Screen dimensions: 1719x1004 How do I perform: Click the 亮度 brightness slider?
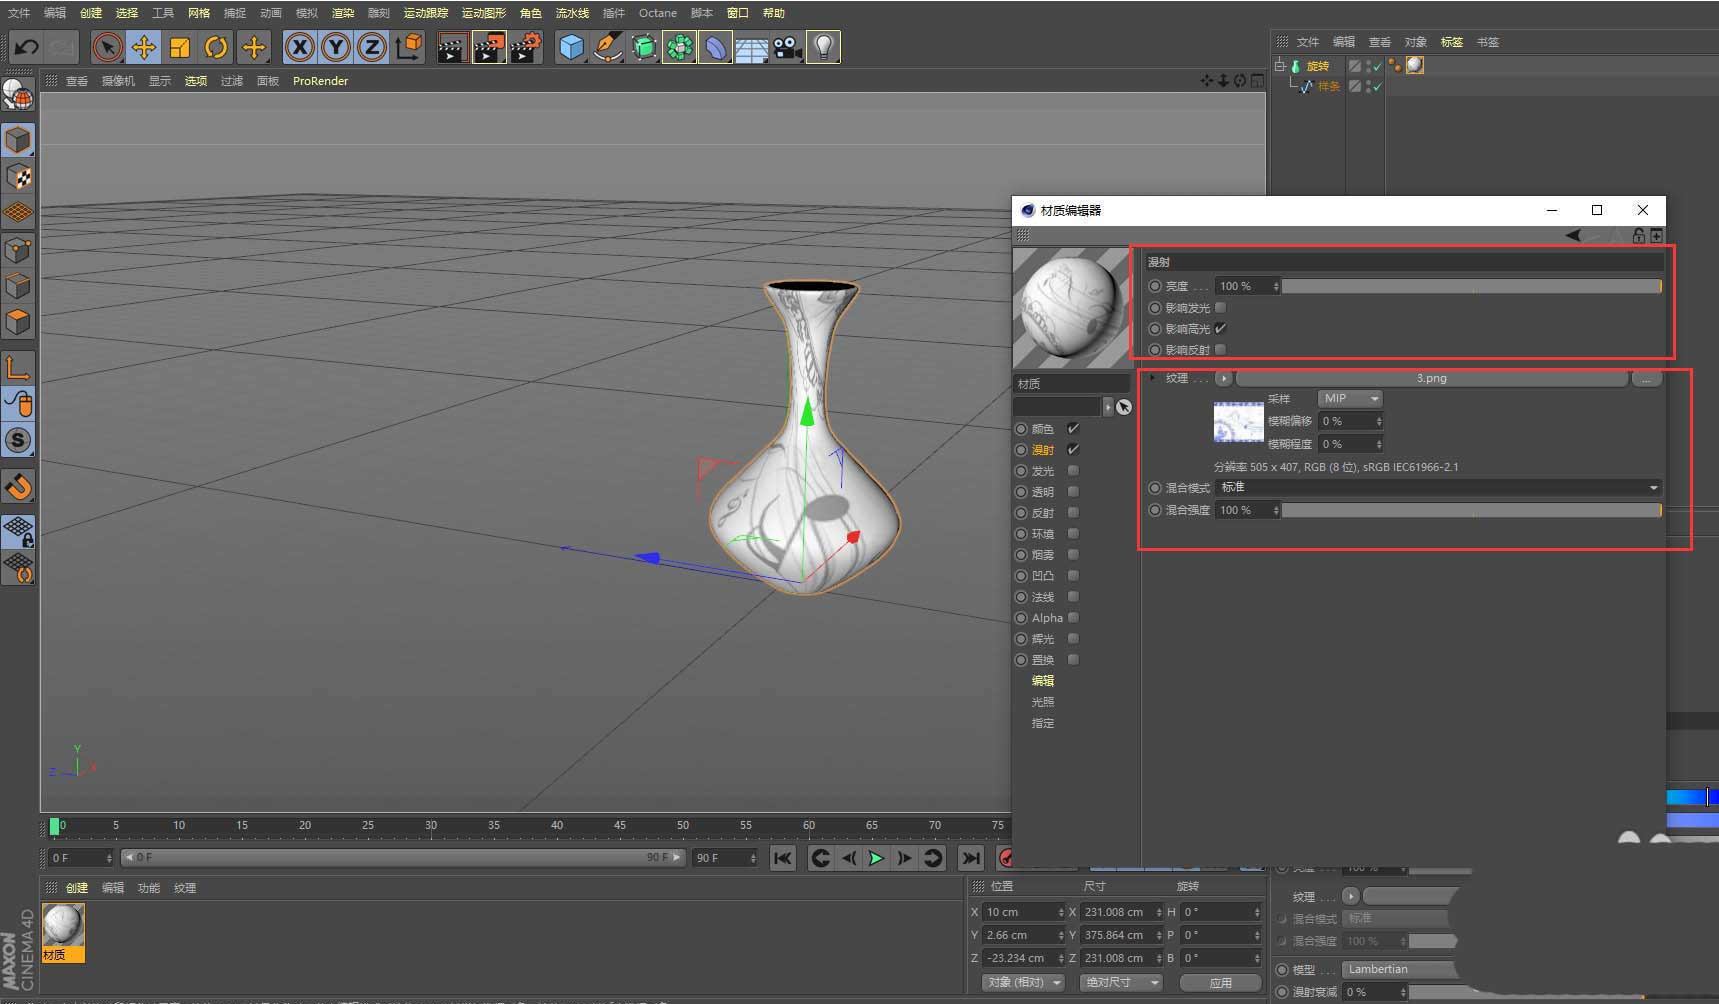1470,287
